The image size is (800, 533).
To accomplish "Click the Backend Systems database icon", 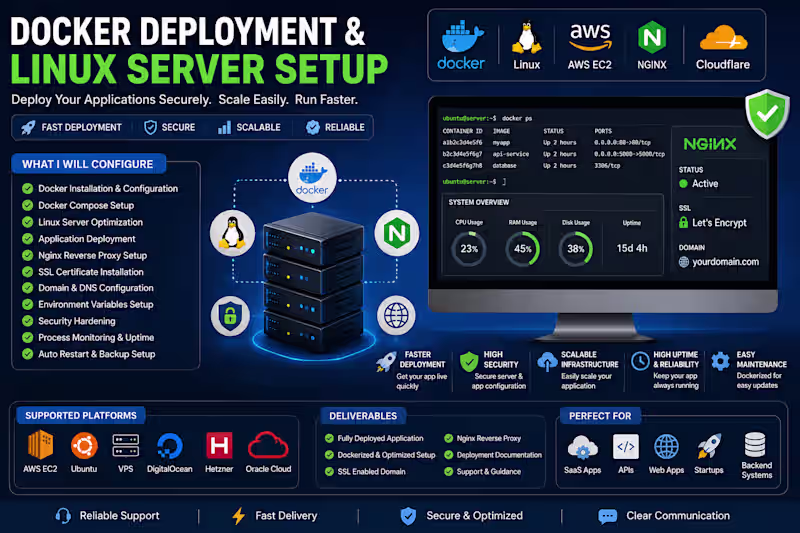I will [x=755, y=444].
